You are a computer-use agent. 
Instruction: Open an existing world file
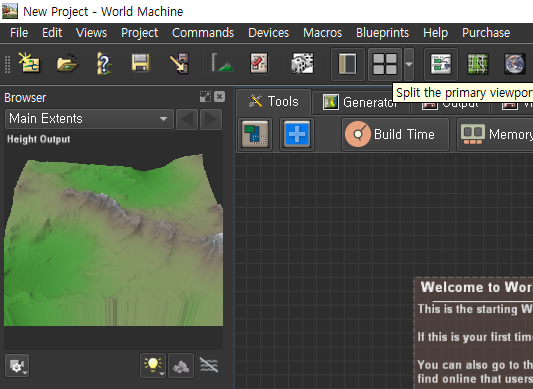coord(67,63)
